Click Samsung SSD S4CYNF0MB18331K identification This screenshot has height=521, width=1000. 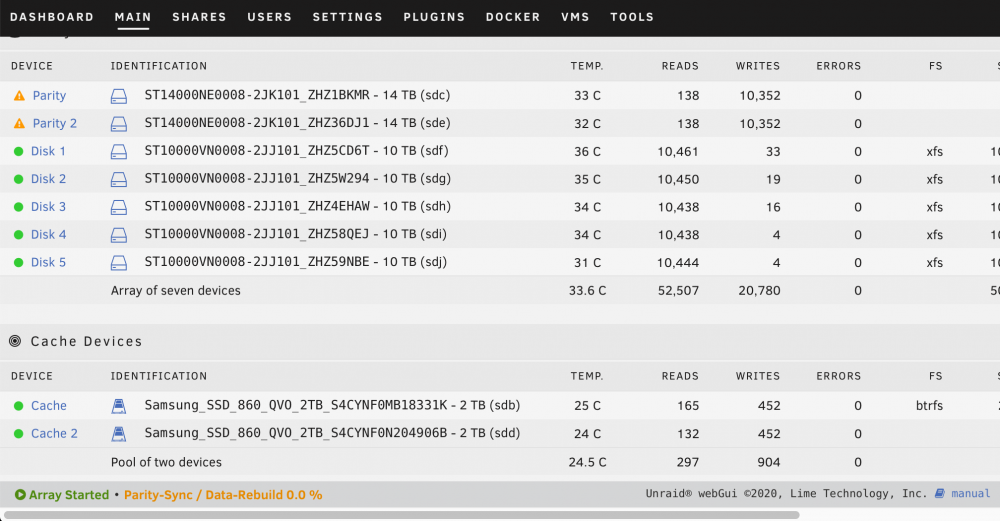[296, 405]
